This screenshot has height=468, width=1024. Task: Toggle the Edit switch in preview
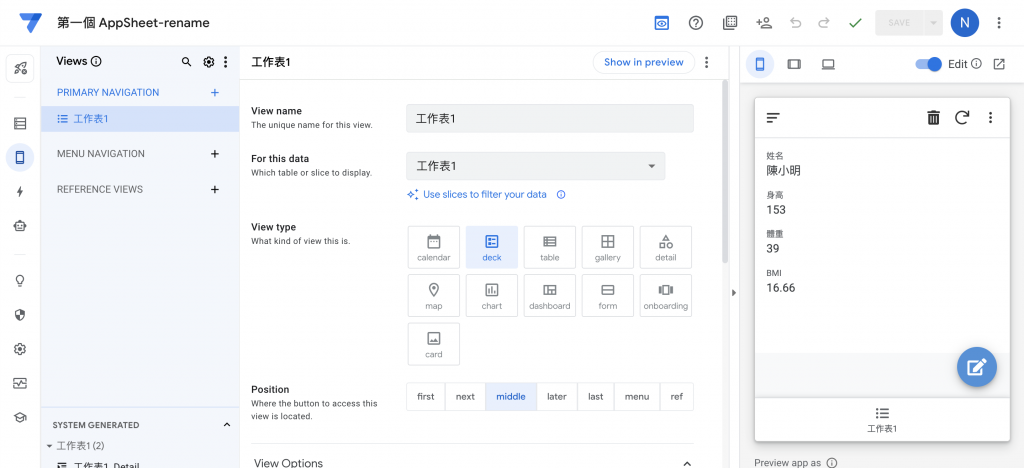coord(929,64)
